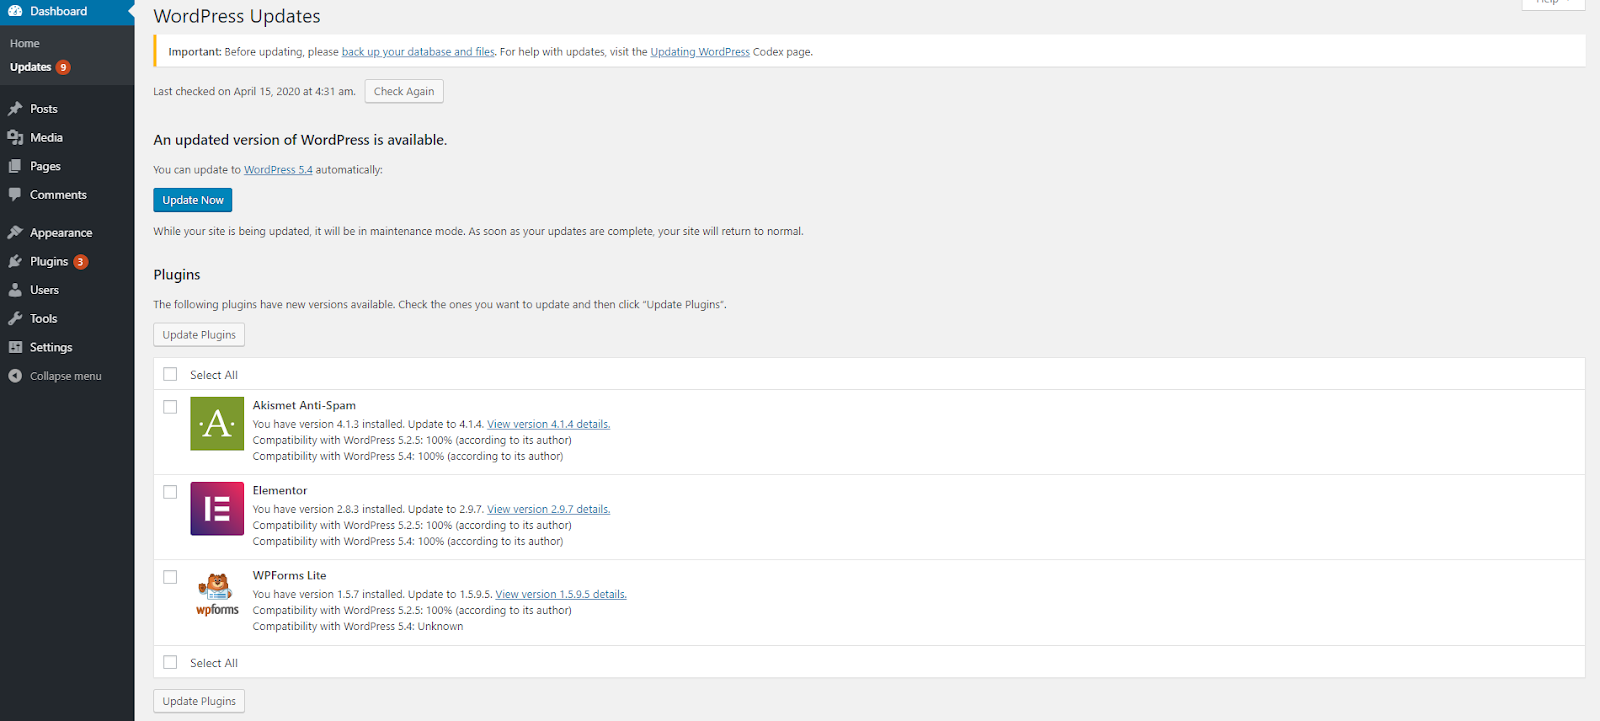Click the top Update Plugins button
1600x721 pixels.
tap(199, 335)
